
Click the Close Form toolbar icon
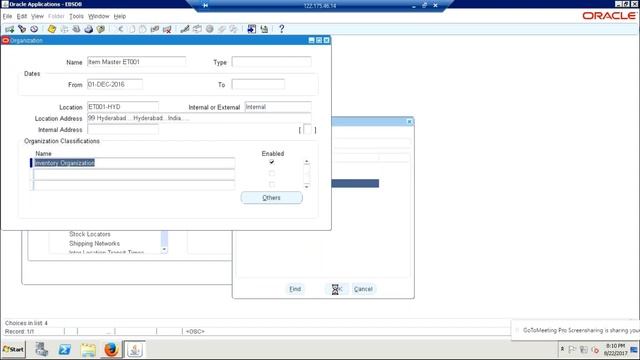coord(101,29)
